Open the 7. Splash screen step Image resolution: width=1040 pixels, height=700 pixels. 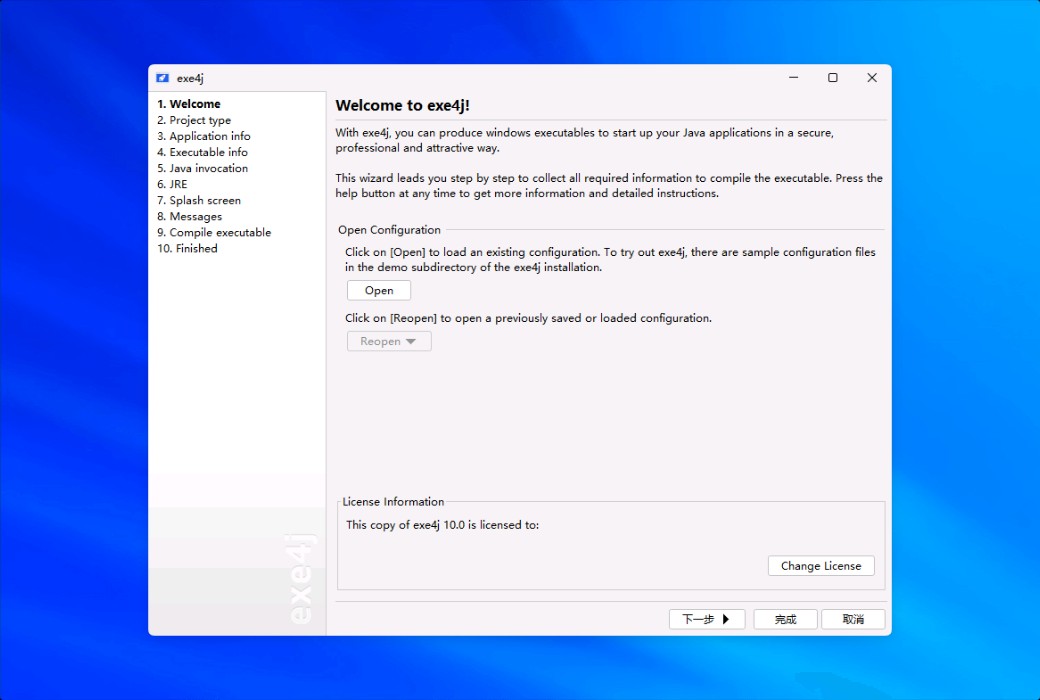199,200
